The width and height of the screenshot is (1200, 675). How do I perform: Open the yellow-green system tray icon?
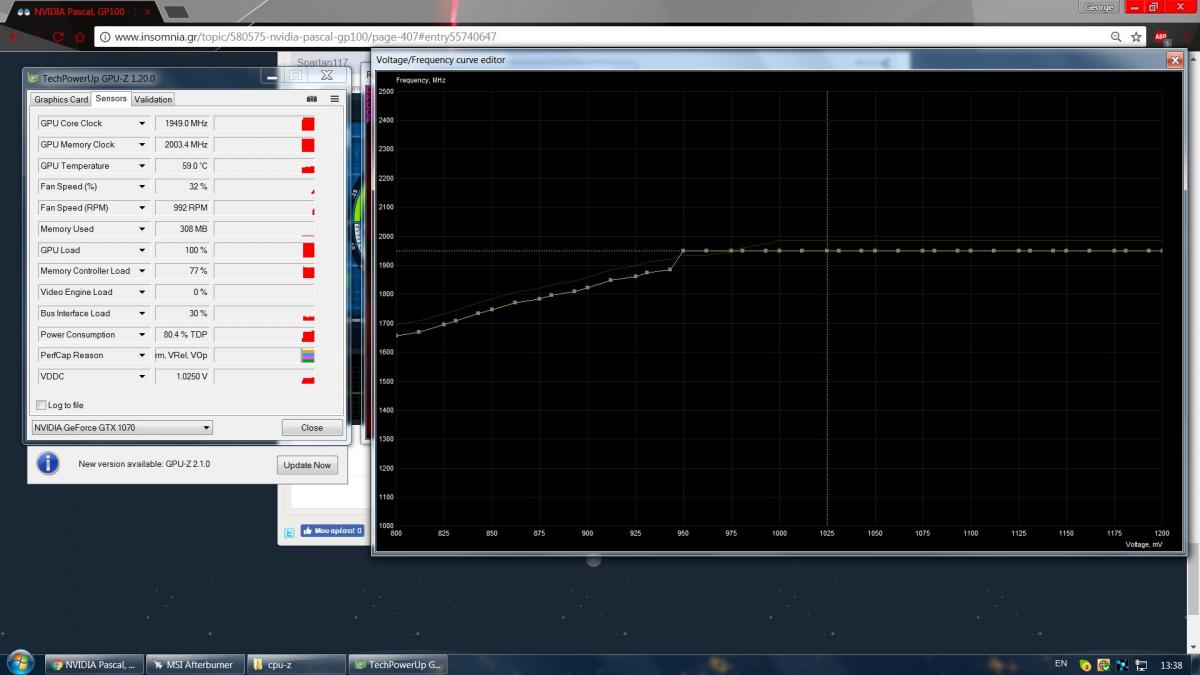1085,664
